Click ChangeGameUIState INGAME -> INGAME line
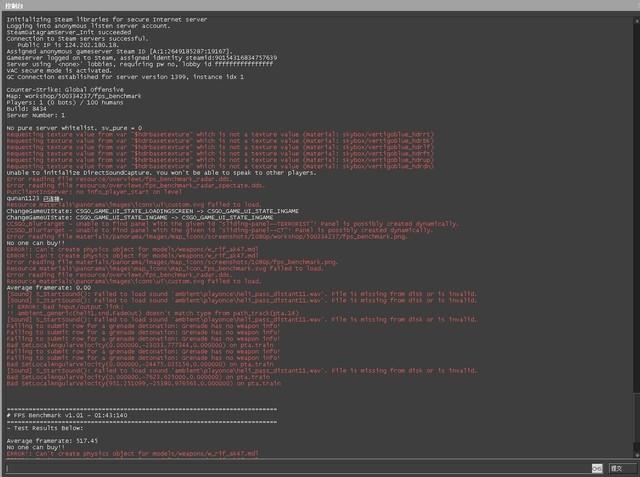This screenshot has height=477, width=640. [x=140, y=217]
